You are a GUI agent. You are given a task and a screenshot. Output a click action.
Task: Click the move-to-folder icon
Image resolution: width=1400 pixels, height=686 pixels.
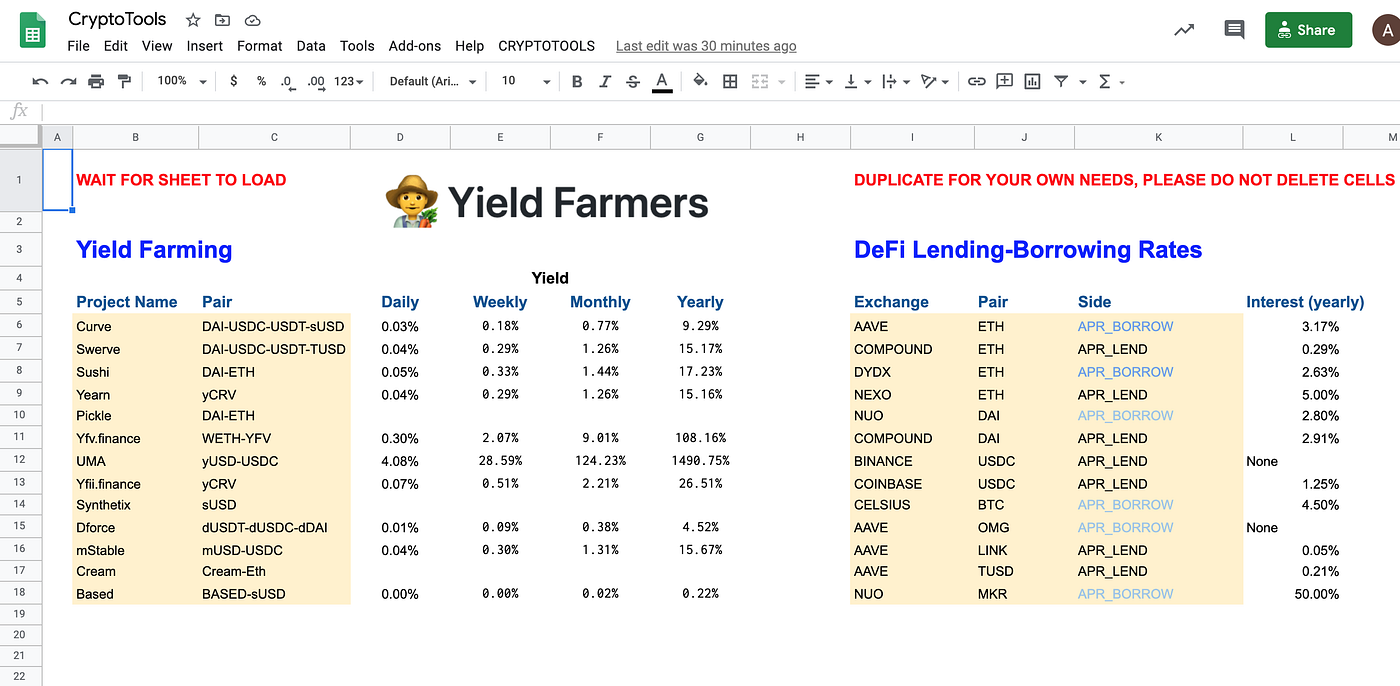click(222, 20)
